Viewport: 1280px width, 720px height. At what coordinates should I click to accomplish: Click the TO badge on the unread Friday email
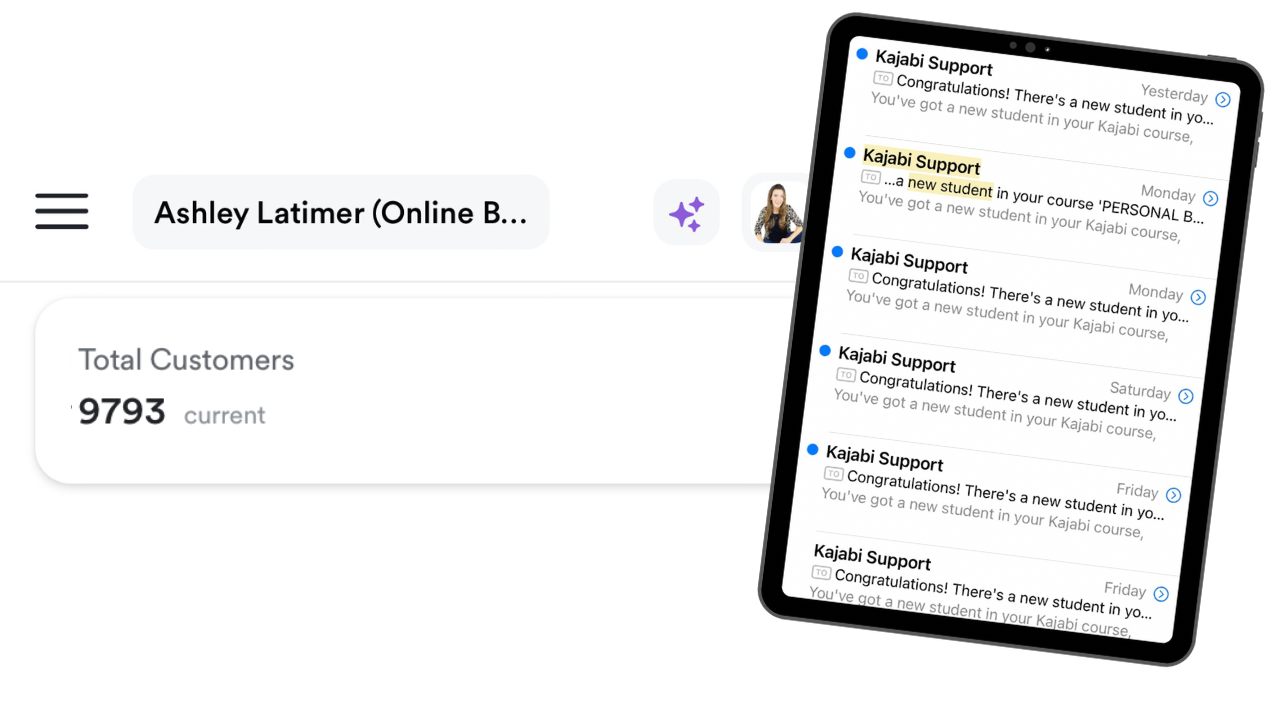click(x=834, y=474)
